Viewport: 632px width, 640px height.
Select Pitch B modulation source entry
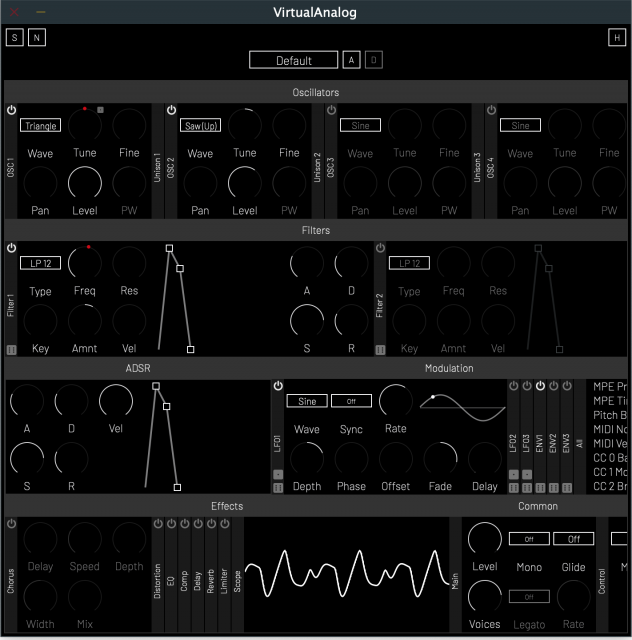tap(610, 415)
